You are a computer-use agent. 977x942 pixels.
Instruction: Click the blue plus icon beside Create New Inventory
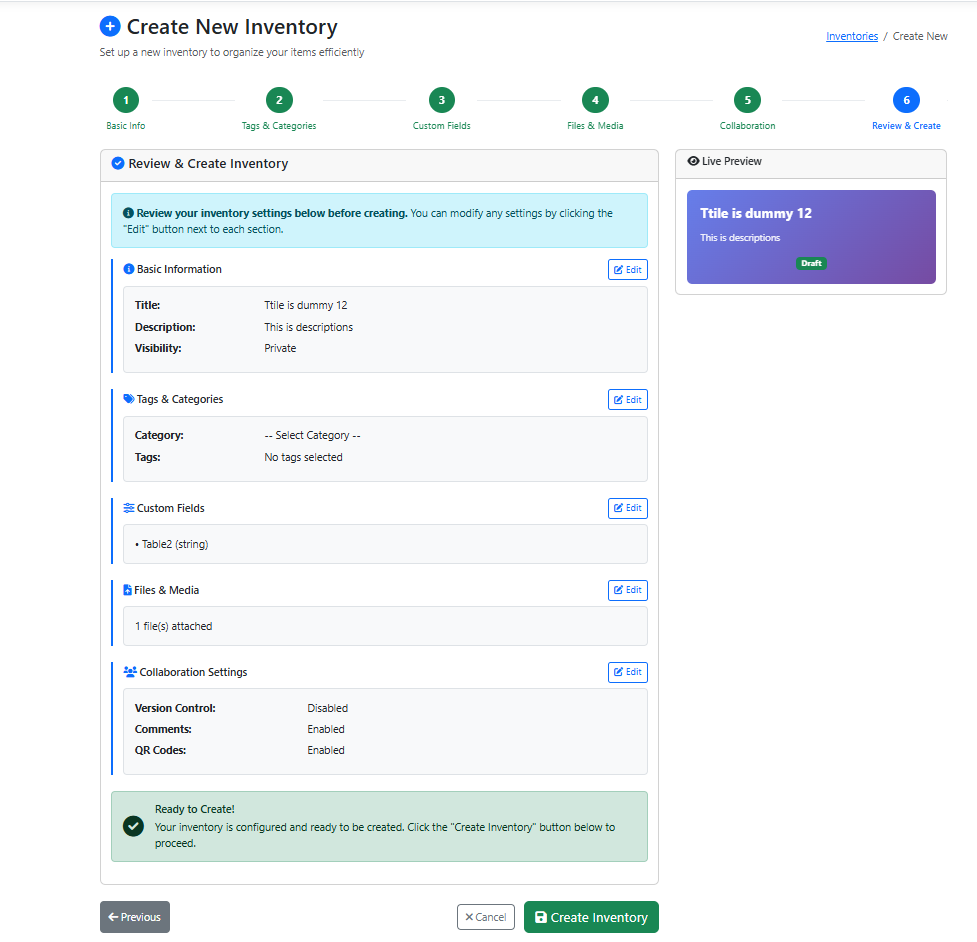click(110, 27)
